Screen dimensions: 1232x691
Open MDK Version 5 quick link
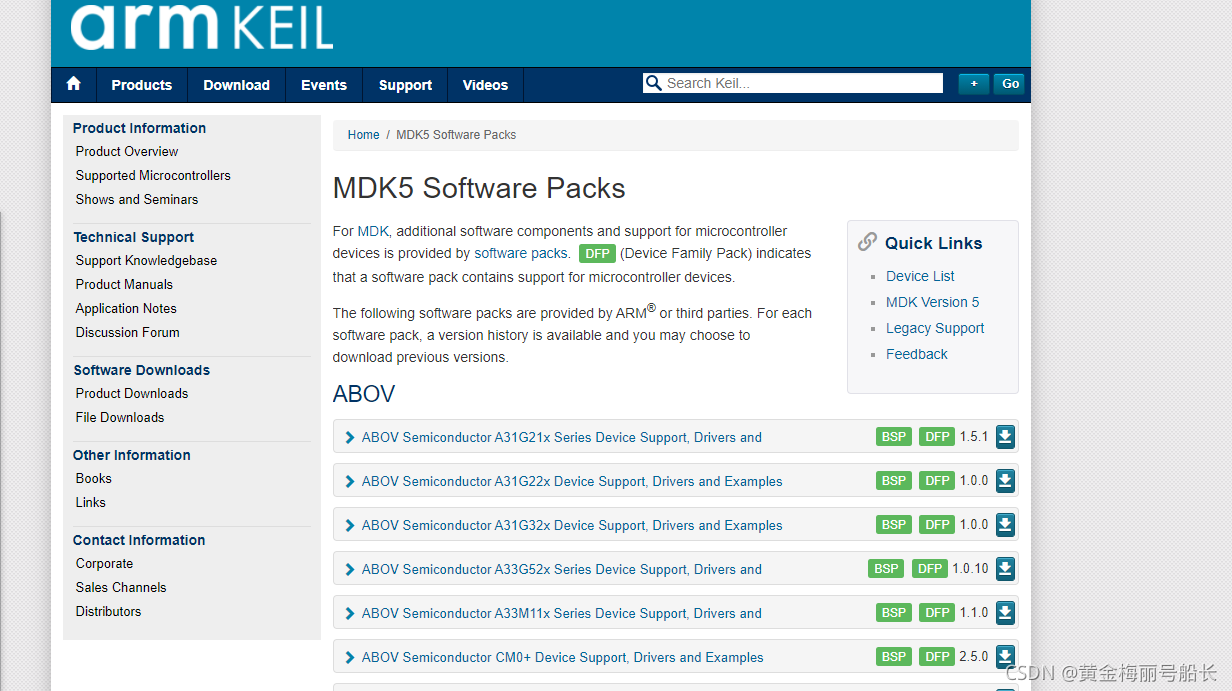933,302
